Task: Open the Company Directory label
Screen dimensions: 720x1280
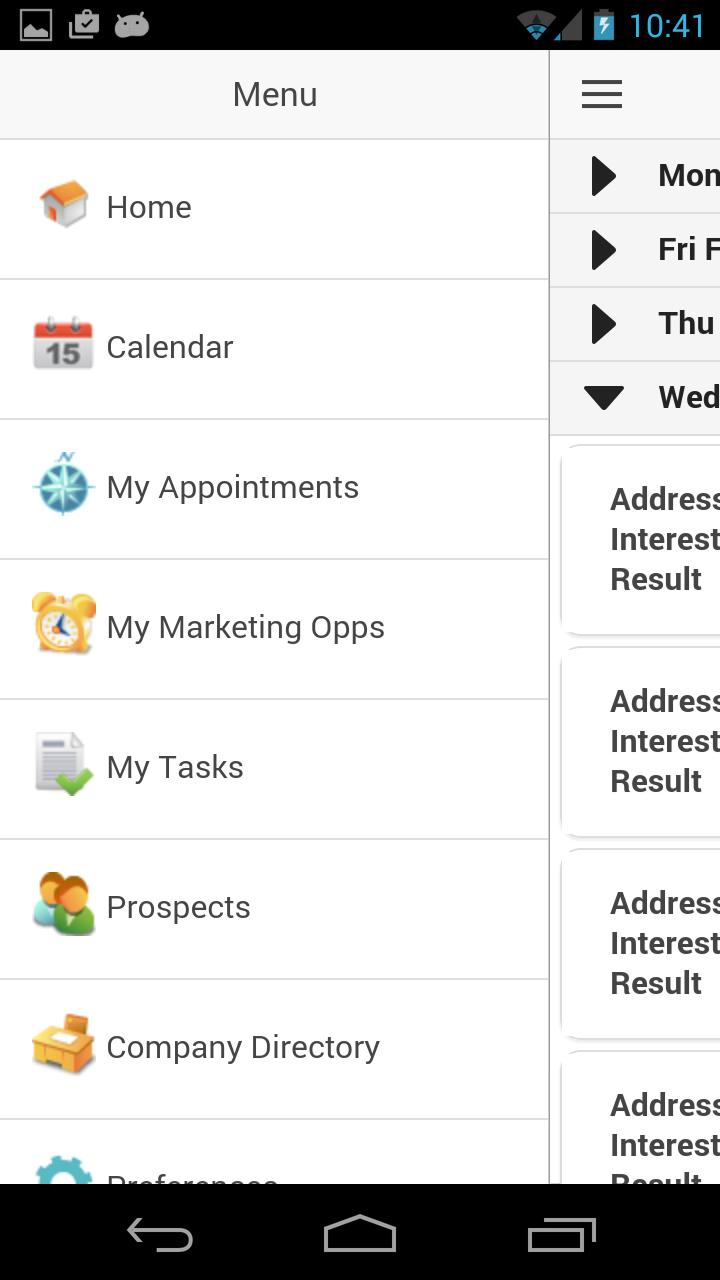Action: (x=243, y=1047)
